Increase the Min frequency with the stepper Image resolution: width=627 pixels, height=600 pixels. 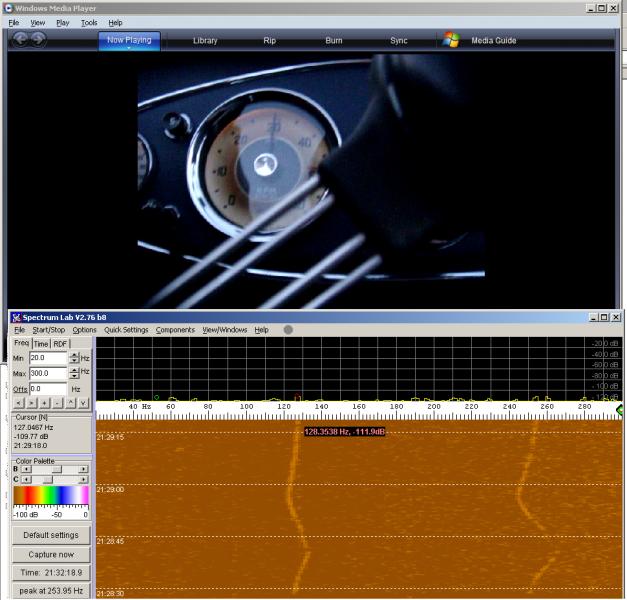[74, 354]
